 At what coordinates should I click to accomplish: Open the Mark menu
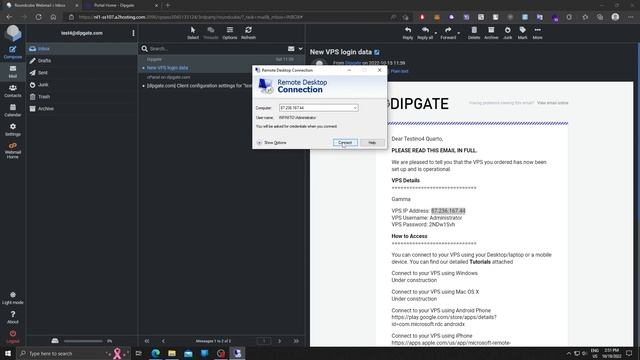(x=522, y=33)
